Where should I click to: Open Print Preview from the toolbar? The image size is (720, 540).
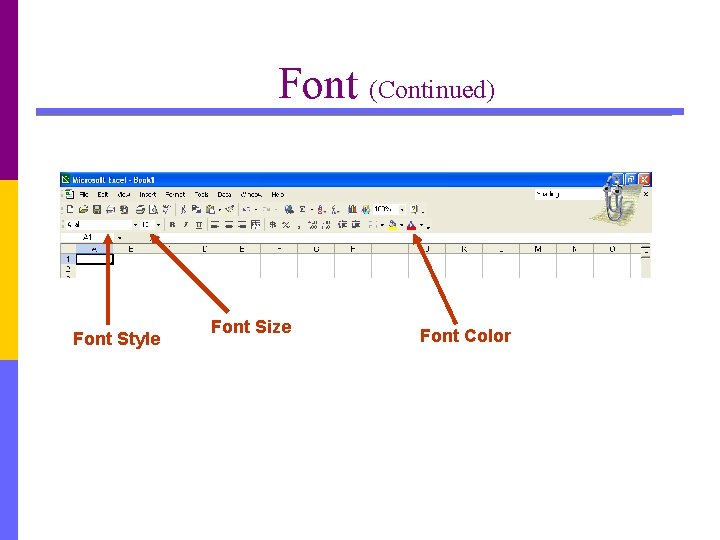pos(153,209)
